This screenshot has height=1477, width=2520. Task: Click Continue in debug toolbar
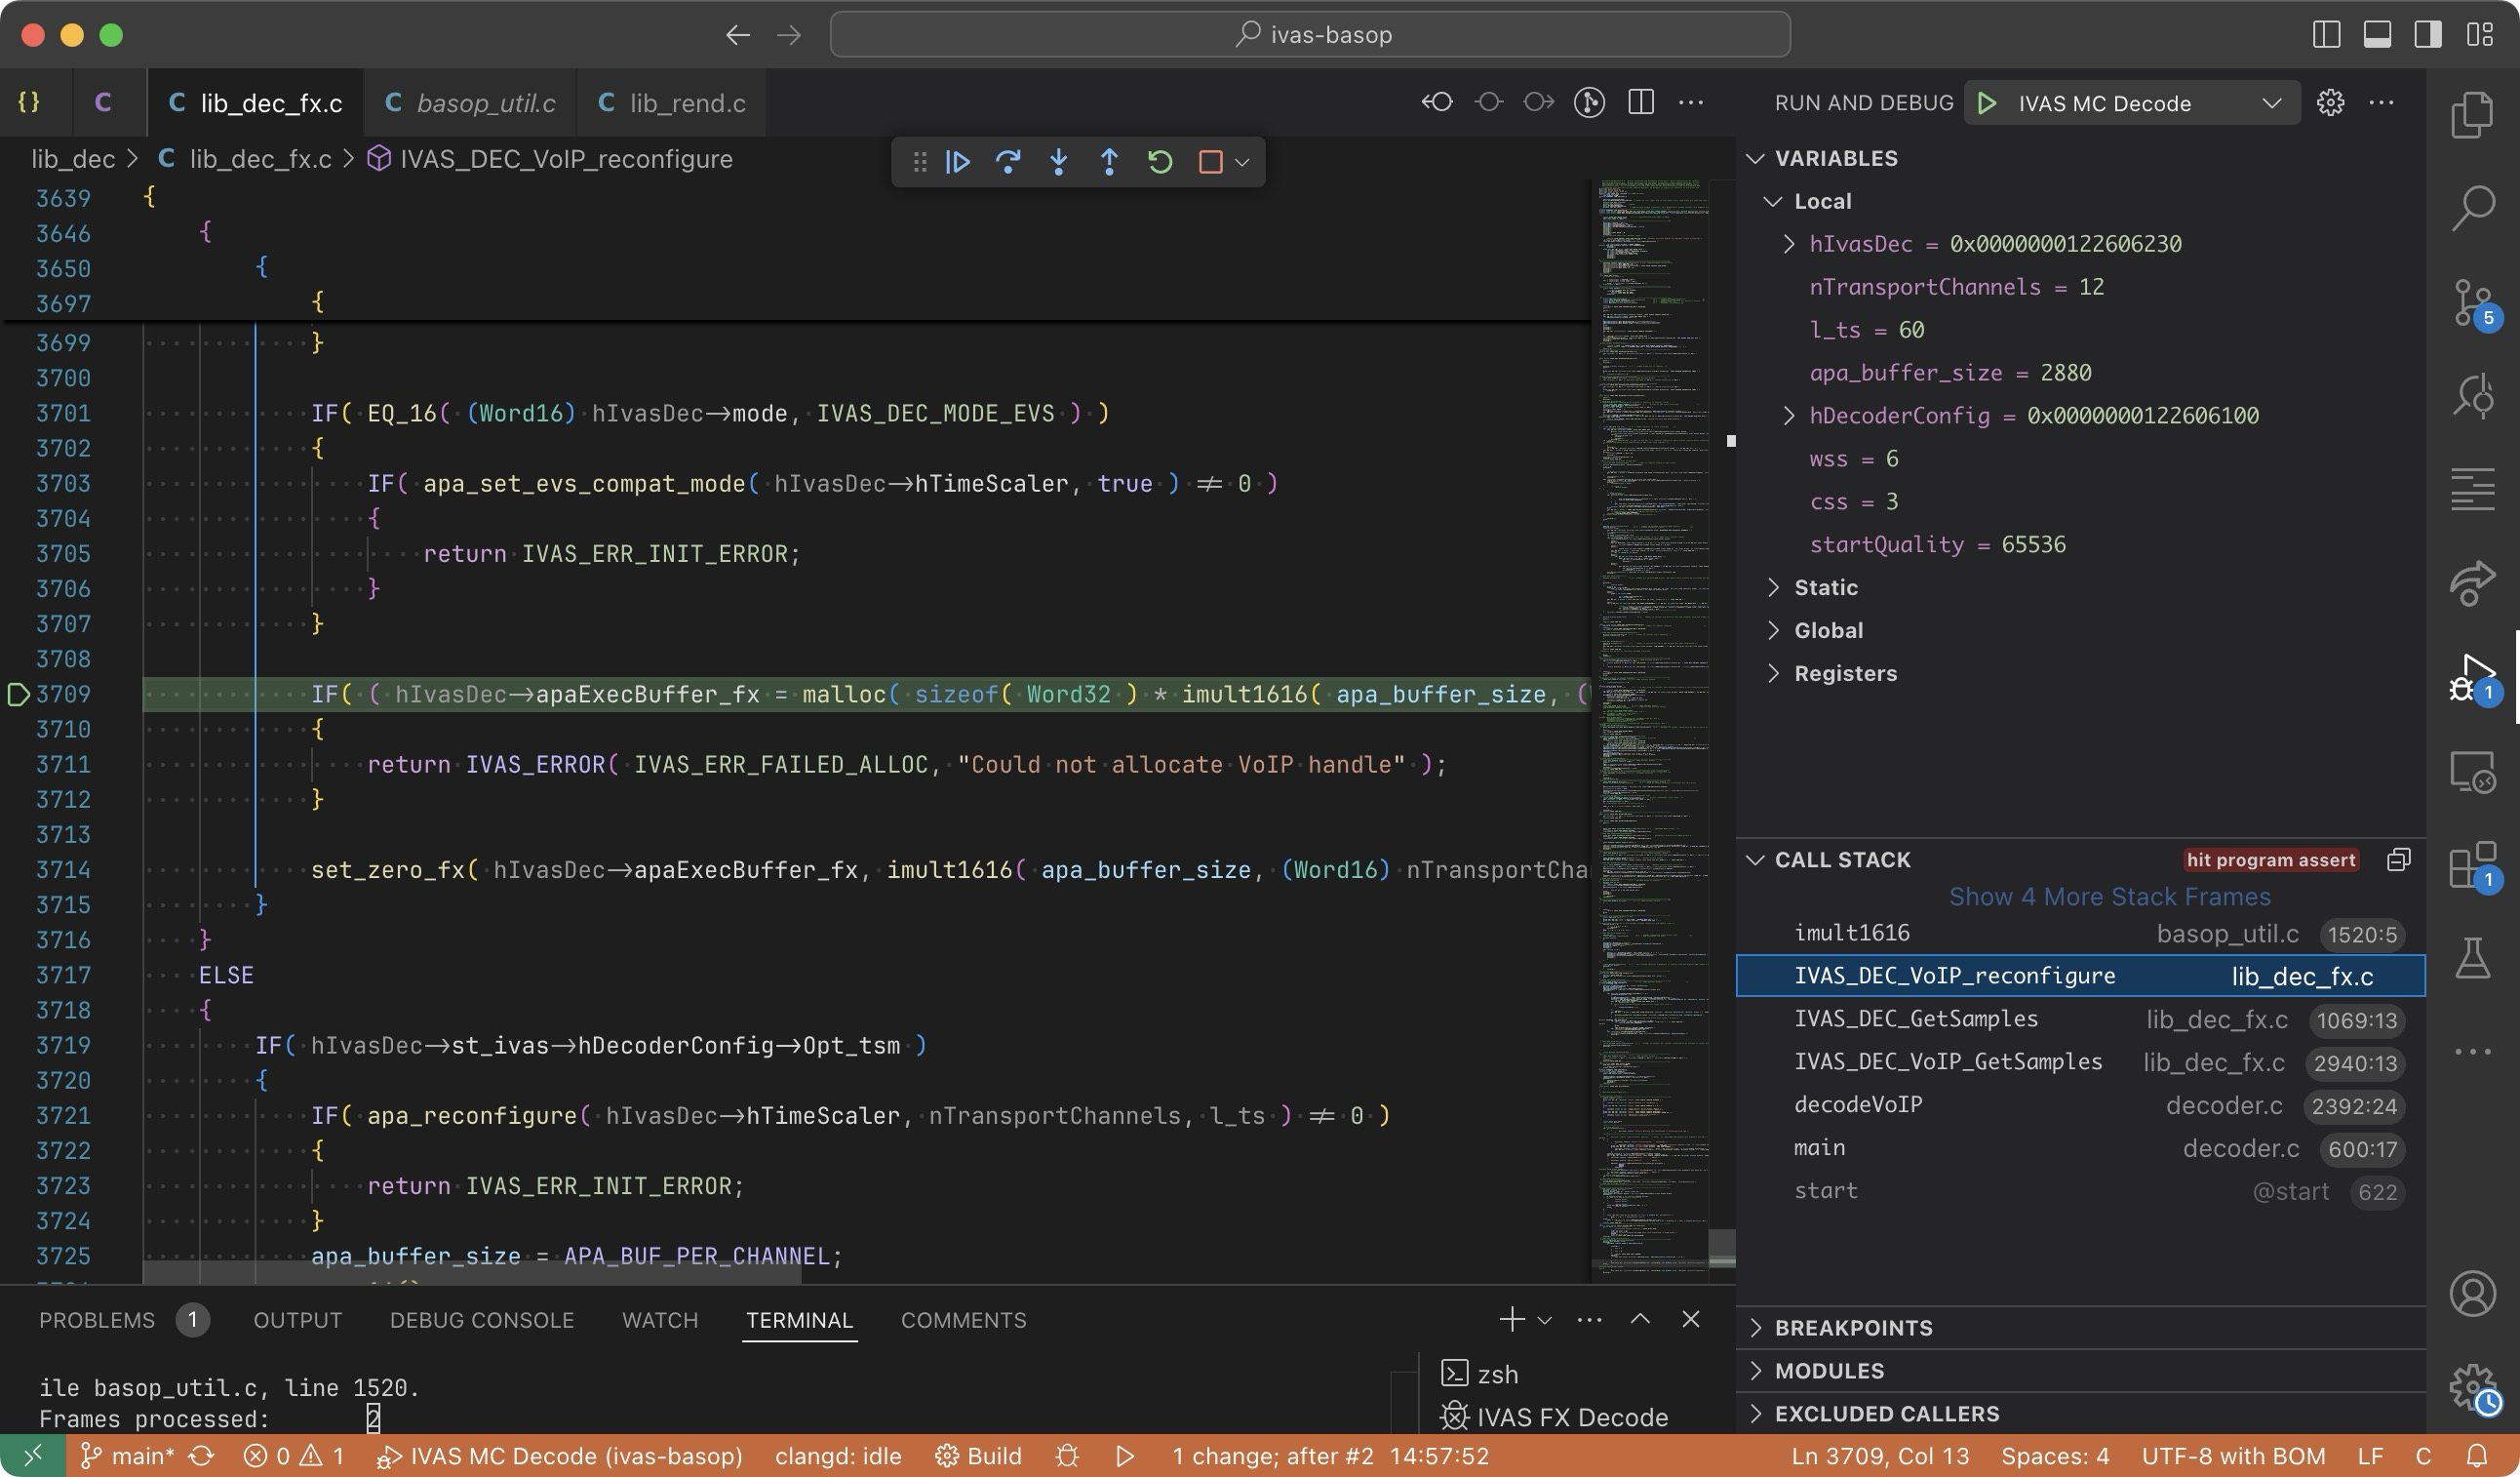coord(957,162)
